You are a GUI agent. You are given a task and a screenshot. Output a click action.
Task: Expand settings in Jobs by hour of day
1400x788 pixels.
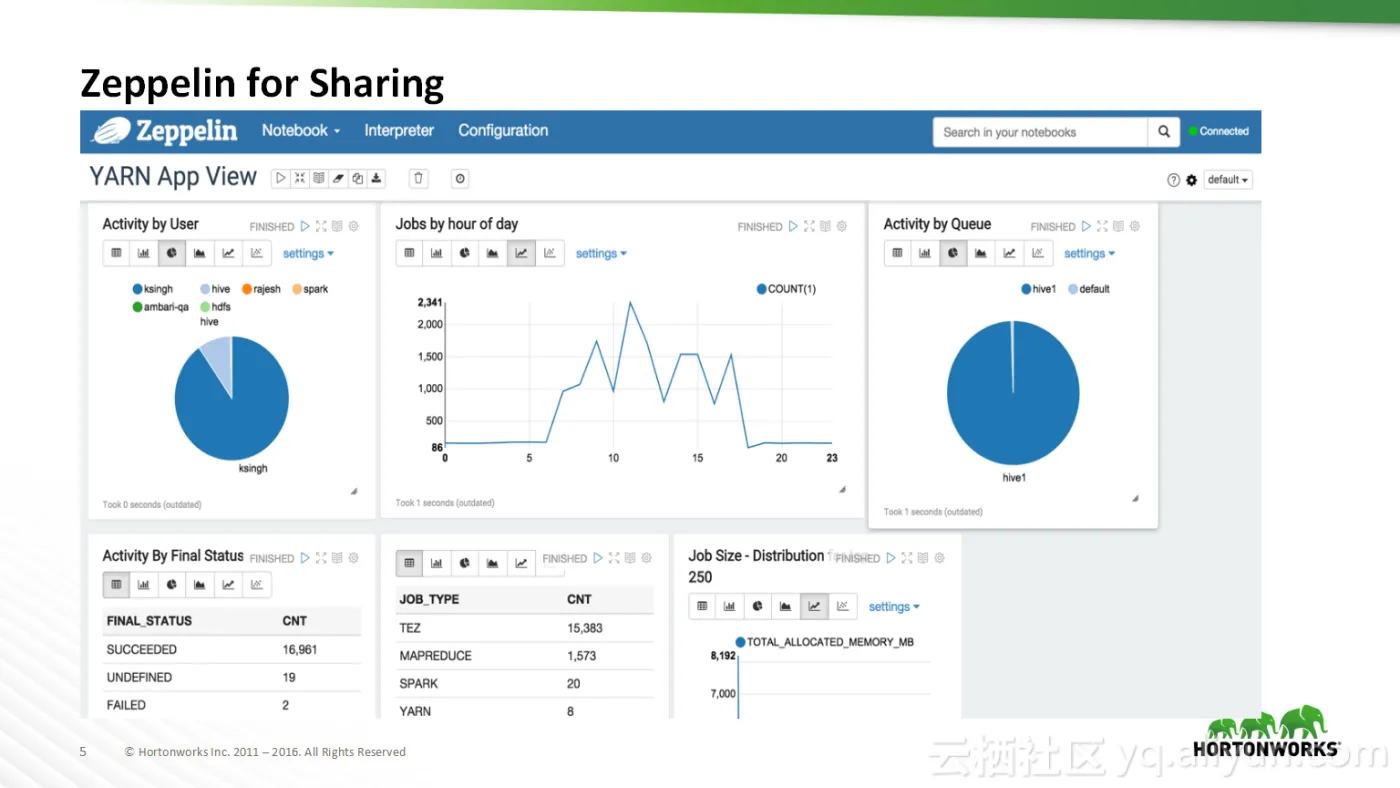[601, 254]
